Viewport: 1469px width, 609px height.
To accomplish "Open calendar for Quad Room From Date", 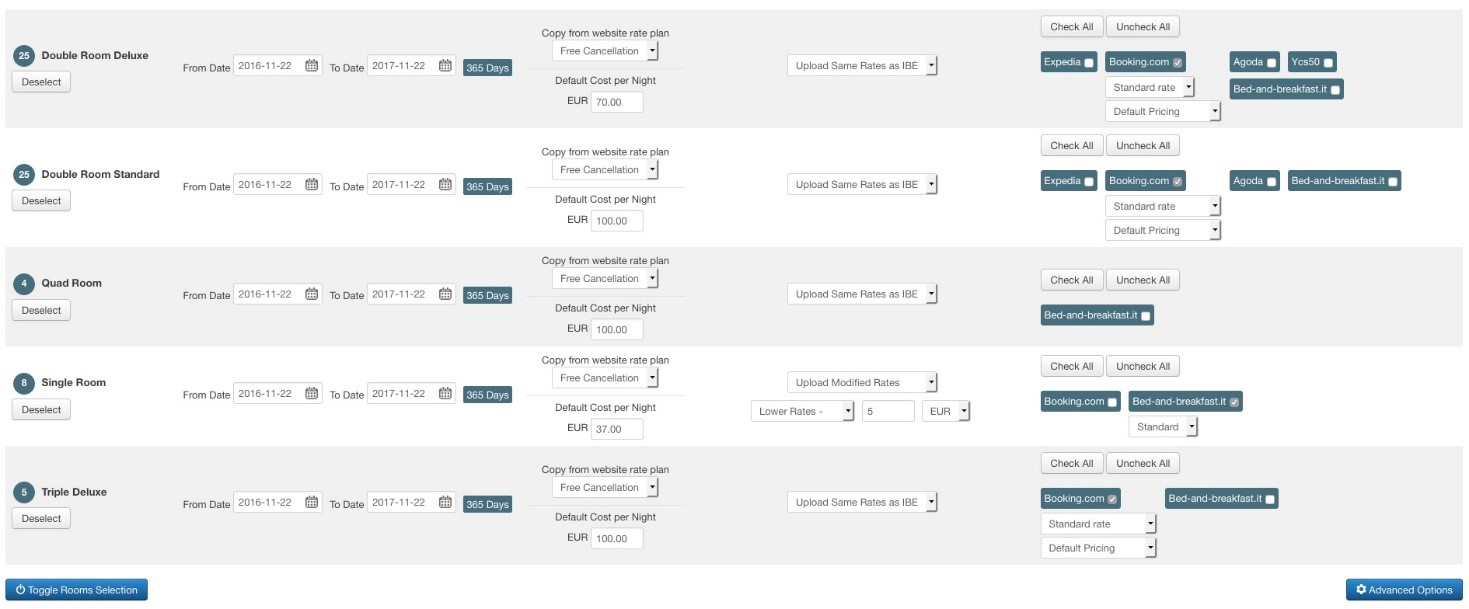I will click(x=311, y=295).
